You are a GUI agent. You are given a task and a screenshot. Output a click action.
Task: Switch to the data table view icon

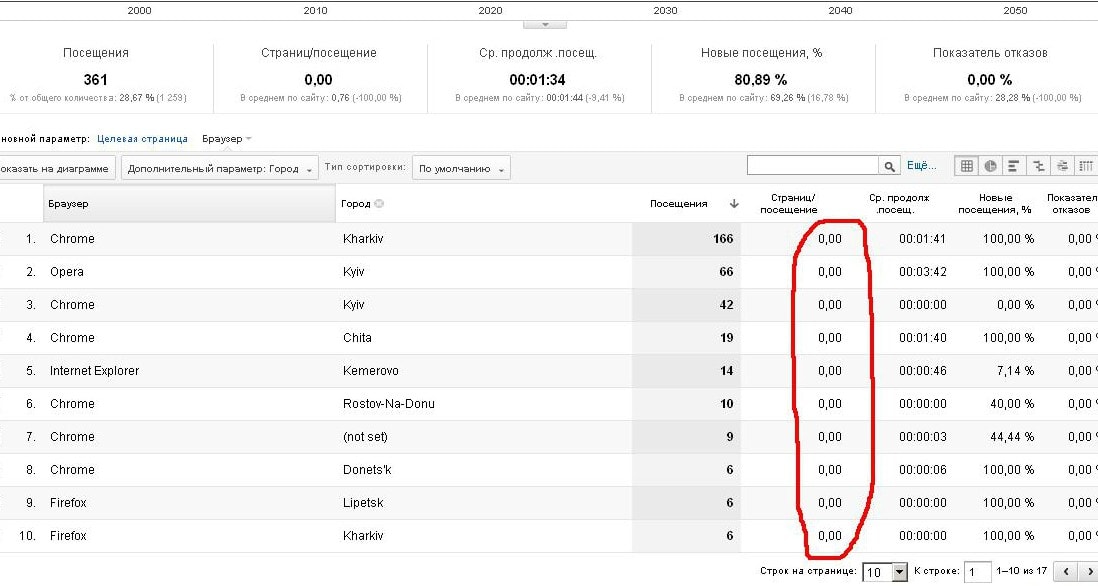(966, 166)
